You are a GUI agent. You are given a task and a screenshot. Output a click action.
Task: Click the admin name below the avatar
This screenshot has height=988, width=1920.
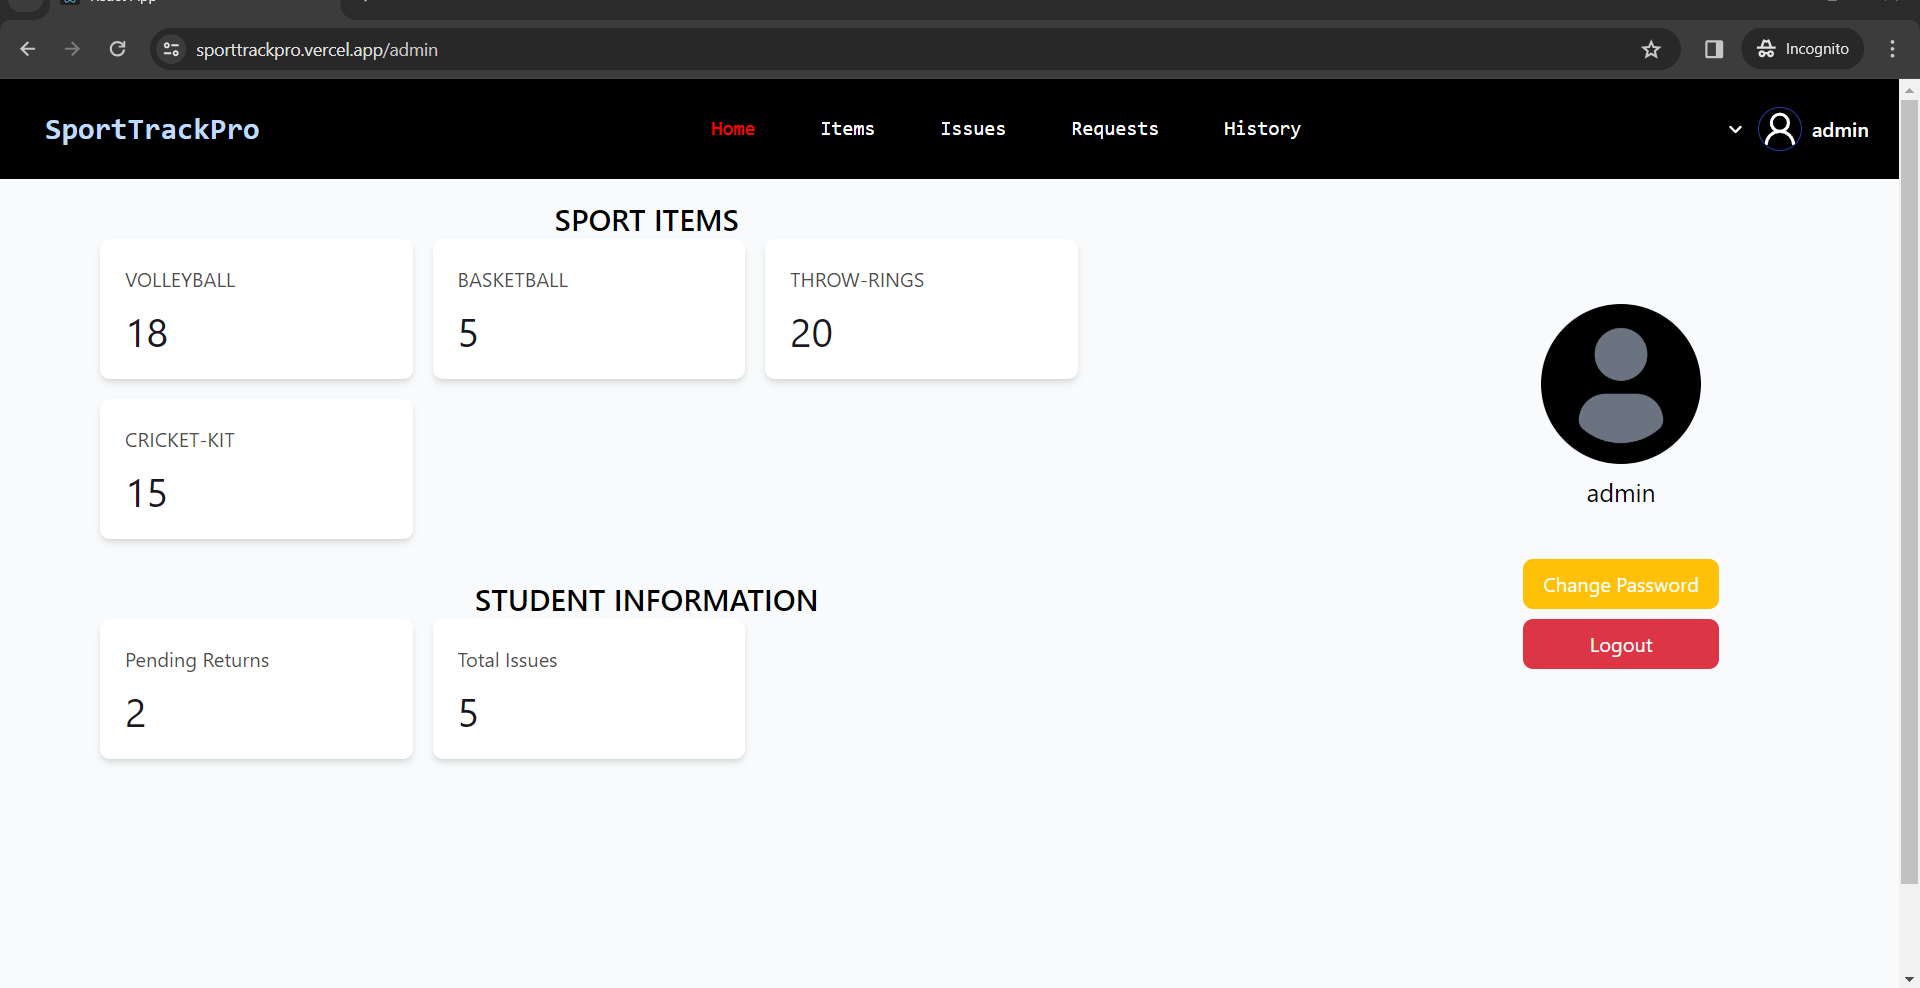1621,493
